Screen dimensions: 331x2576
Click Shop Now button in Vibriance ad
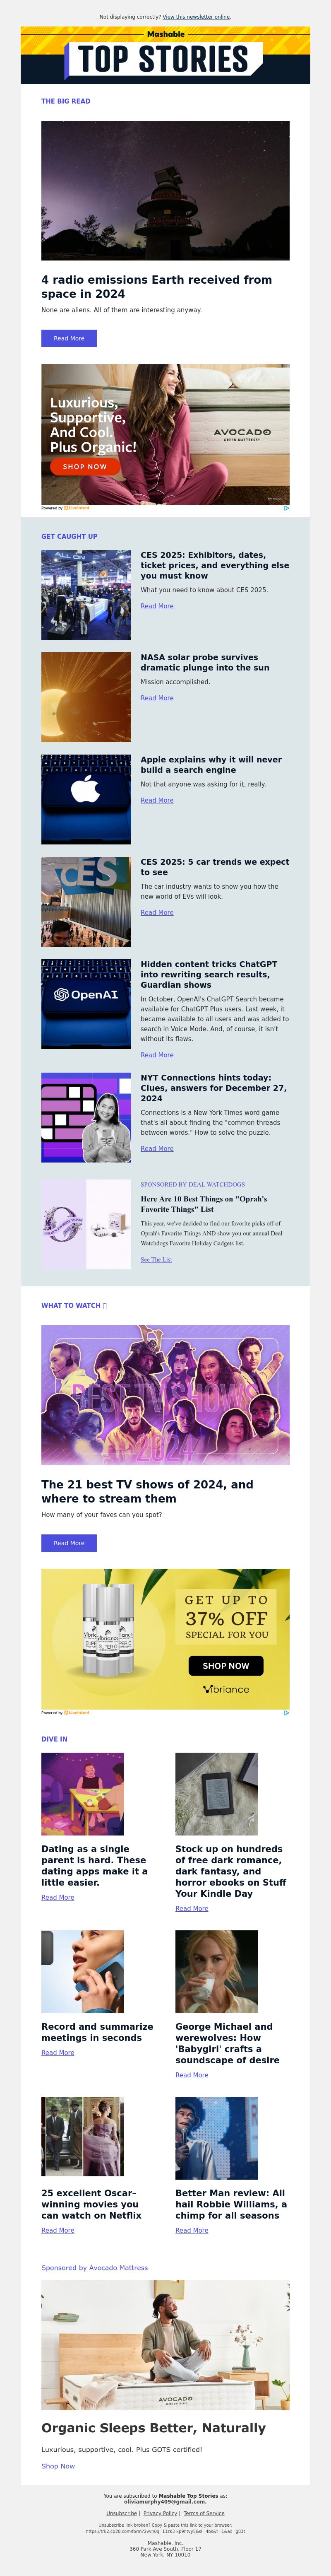226,1665
